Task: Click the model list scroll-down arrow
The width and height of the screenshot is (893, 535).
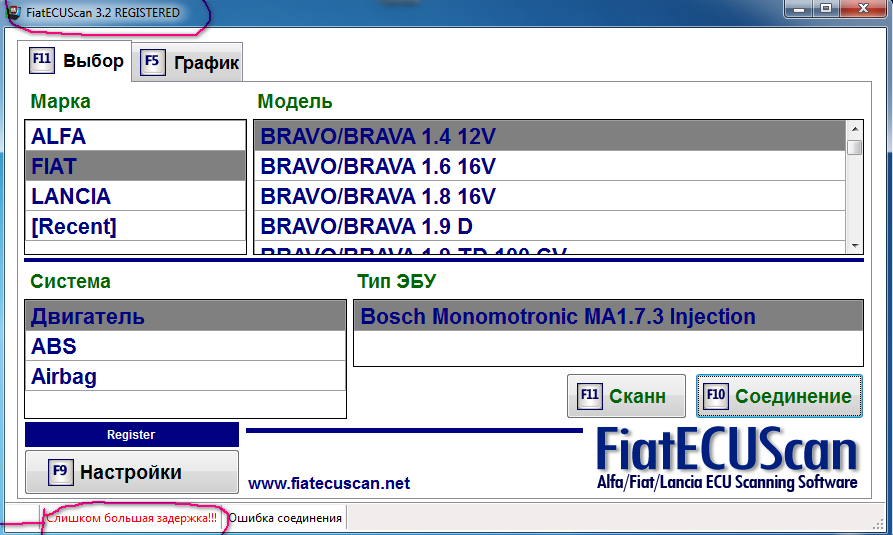Action: click(855, 246)
